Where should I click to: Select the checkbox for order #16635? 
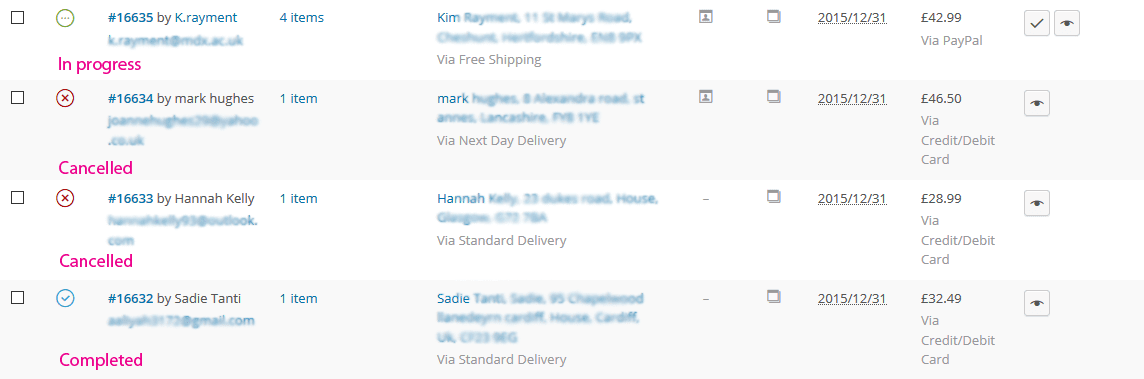pos(18,18)
